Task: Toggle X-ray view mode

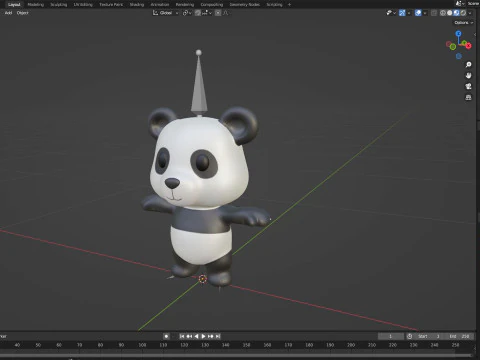Action: point(434,13)
